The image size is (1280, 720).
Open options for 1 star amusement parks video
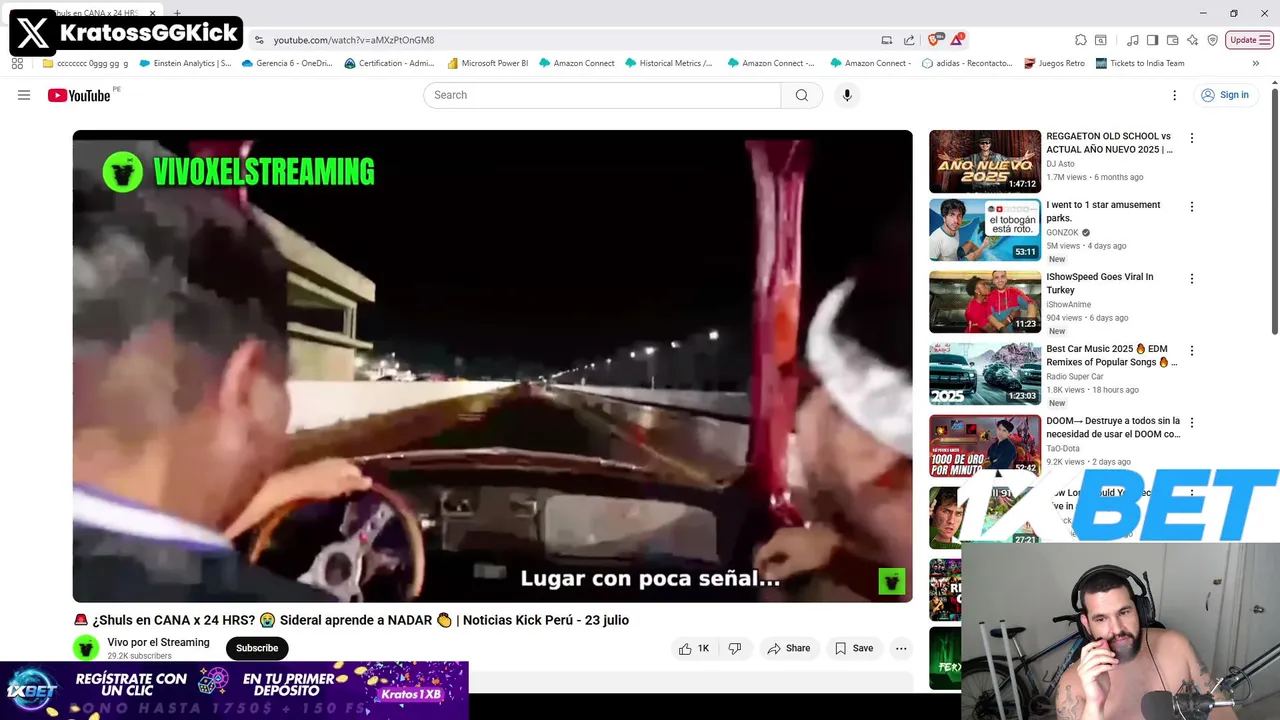click(x=1191, y=207)
